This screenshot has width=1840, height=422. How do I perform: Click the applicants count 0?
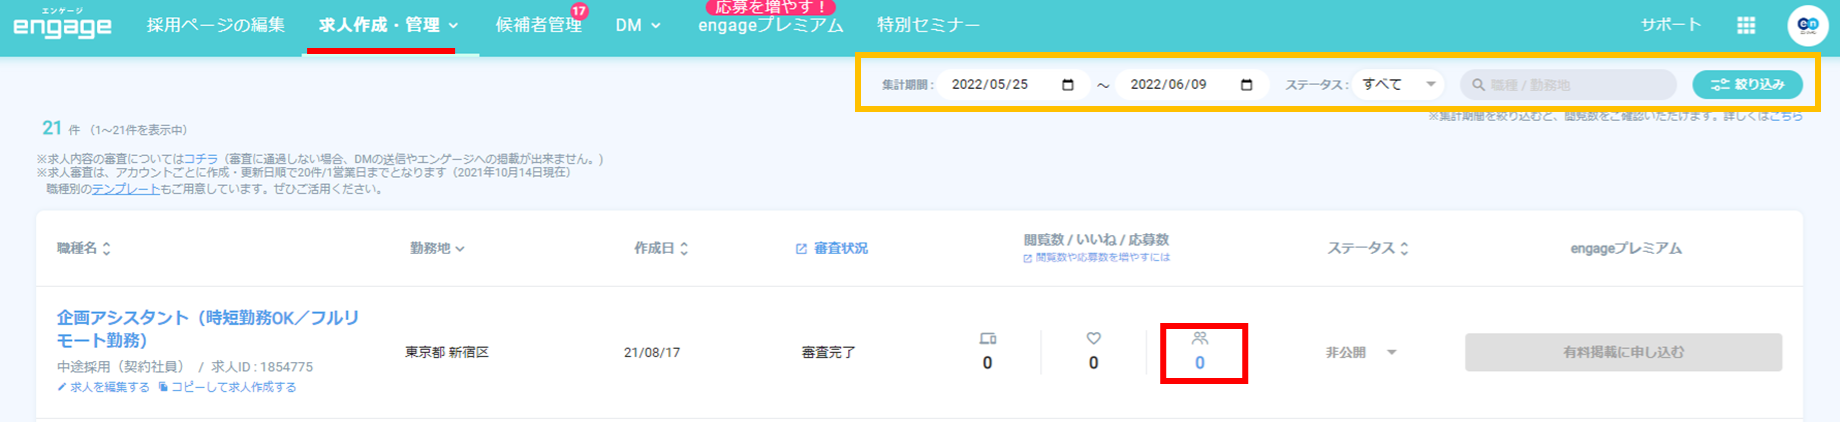click(x=1200, y=363)
